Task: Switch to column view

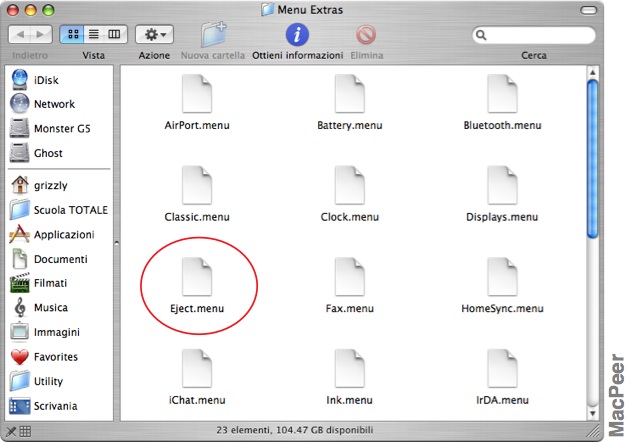Action: click(114, 34)
